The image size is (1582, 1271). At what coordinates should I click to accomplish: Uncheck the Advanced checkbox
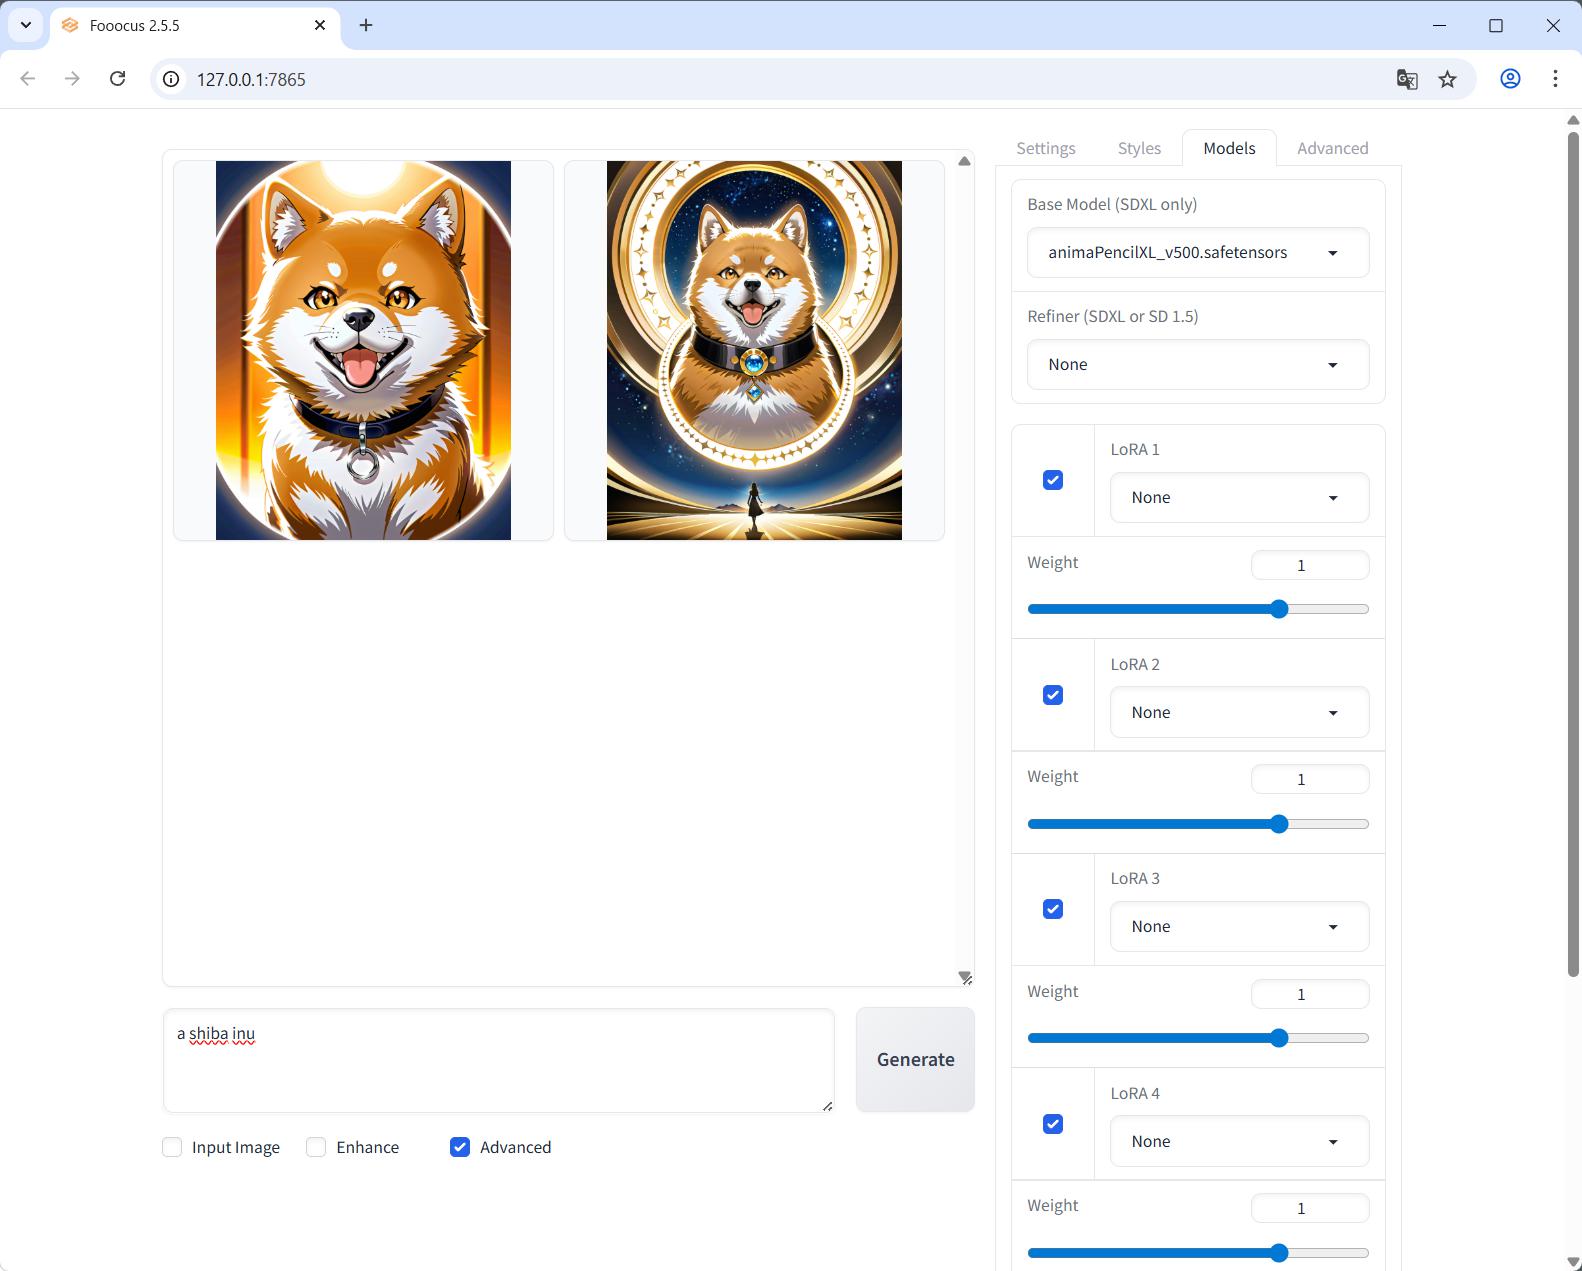[x=460, y=1147]
